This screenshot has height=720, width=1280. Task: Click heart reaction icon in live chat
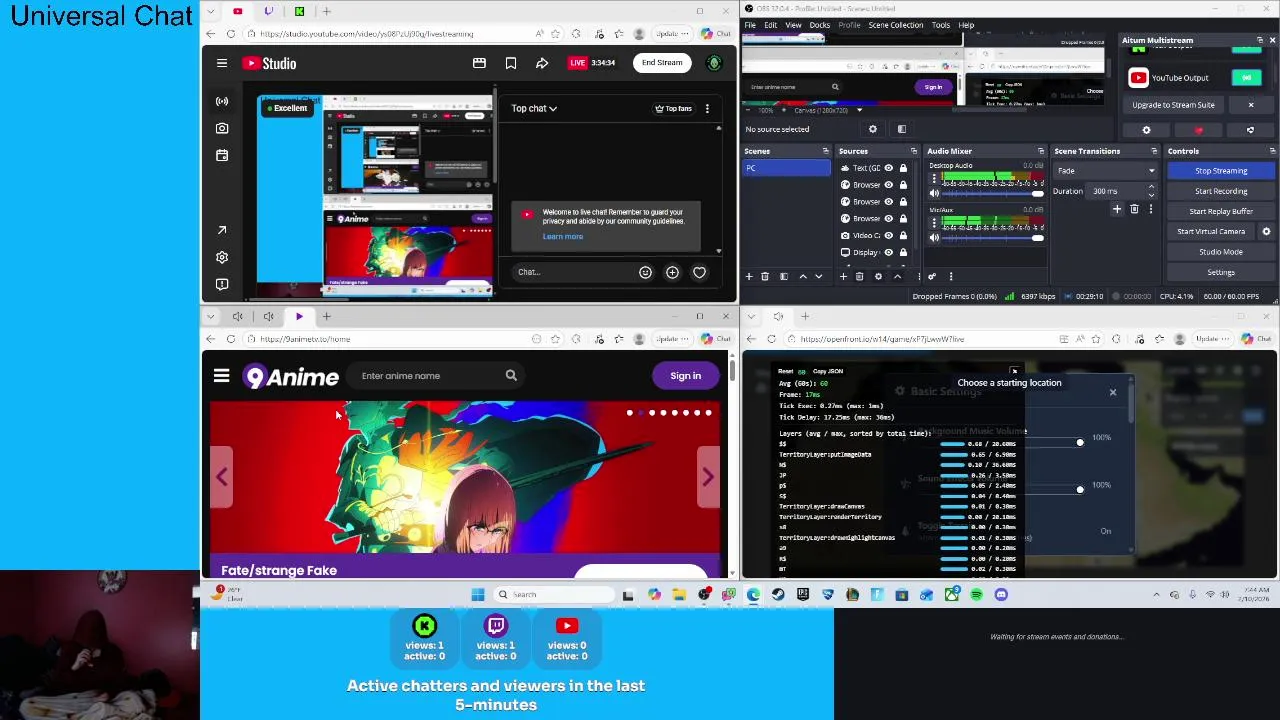pos(699,272)
